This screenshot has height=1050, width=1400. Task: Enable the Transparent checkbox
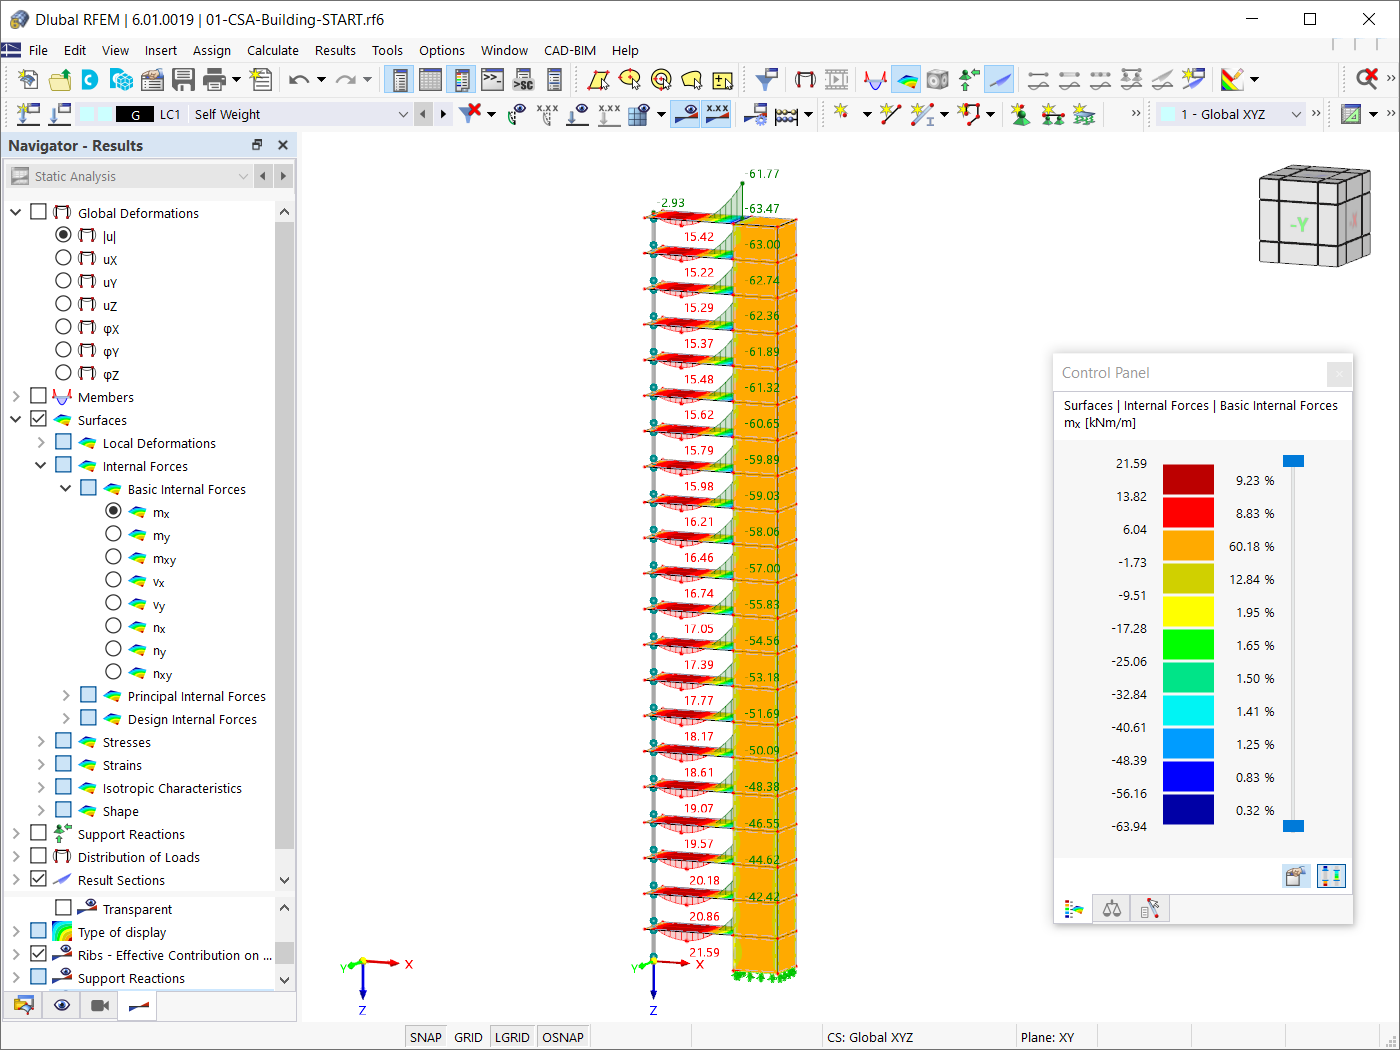pyautogui.click(x=63, y=908)
